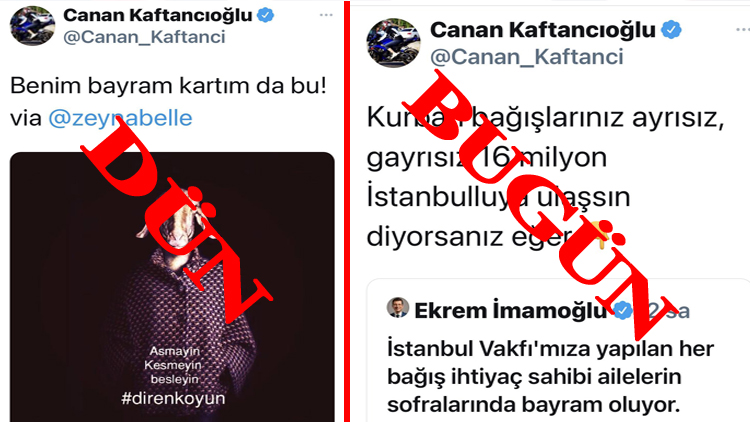Screen dimensions: 750x422
Task: Click verified badge on left Canan Kaftancıoğlu
Action: click(265, 15)
